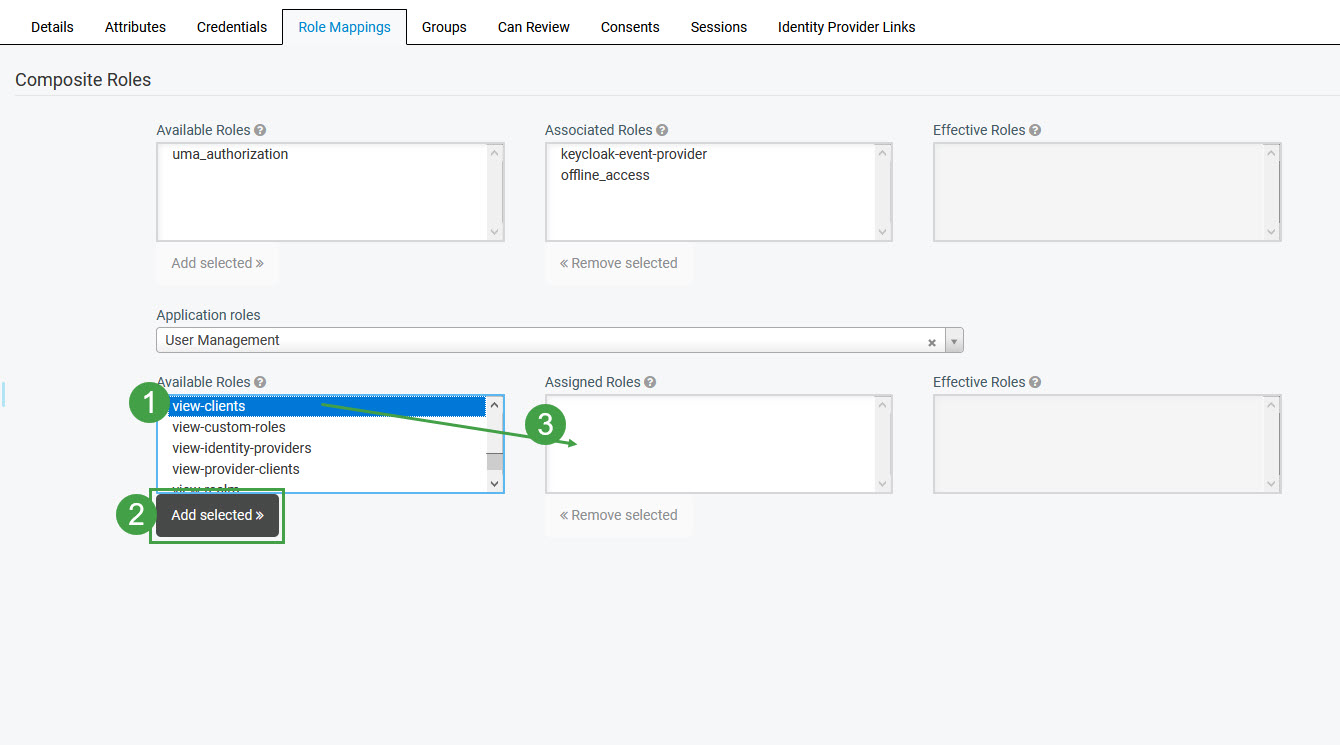Click Remove selected under Associated Roles
Screen dimensions: 1340x745
point(618,263)
